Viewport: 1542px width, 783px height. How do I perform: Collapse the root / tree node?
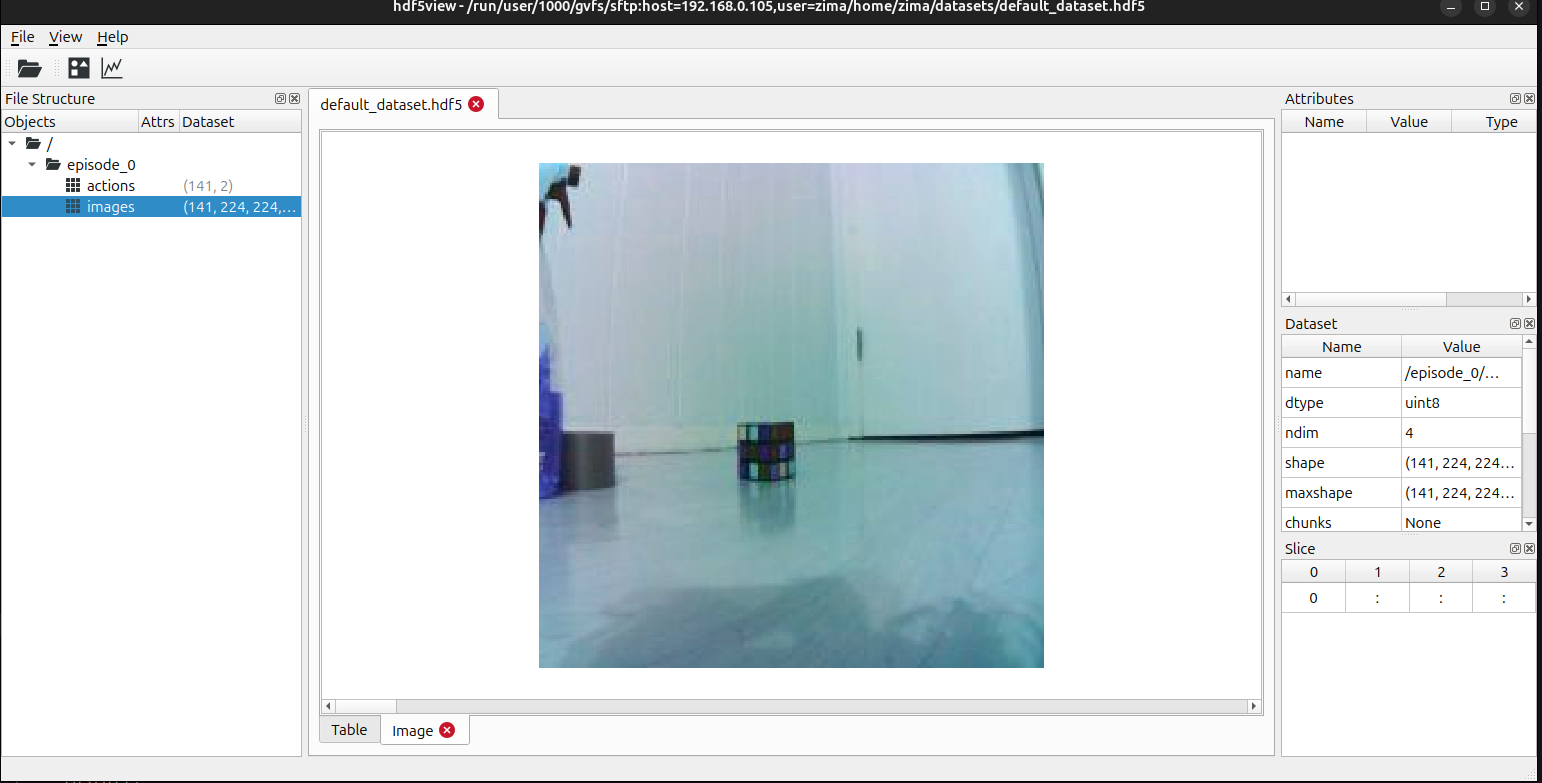pos(12,143)
